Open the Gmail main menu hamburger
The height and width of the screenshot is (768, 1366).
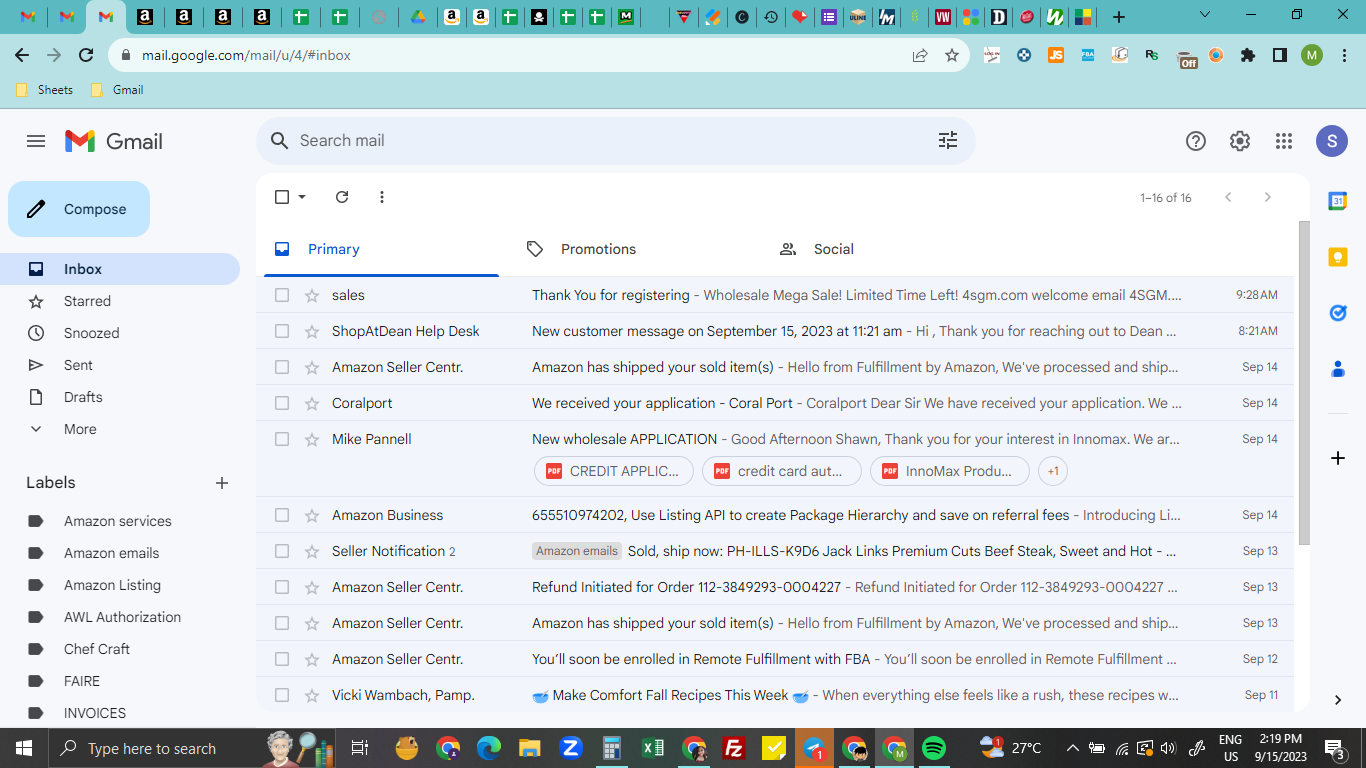[x=36, y=141]
